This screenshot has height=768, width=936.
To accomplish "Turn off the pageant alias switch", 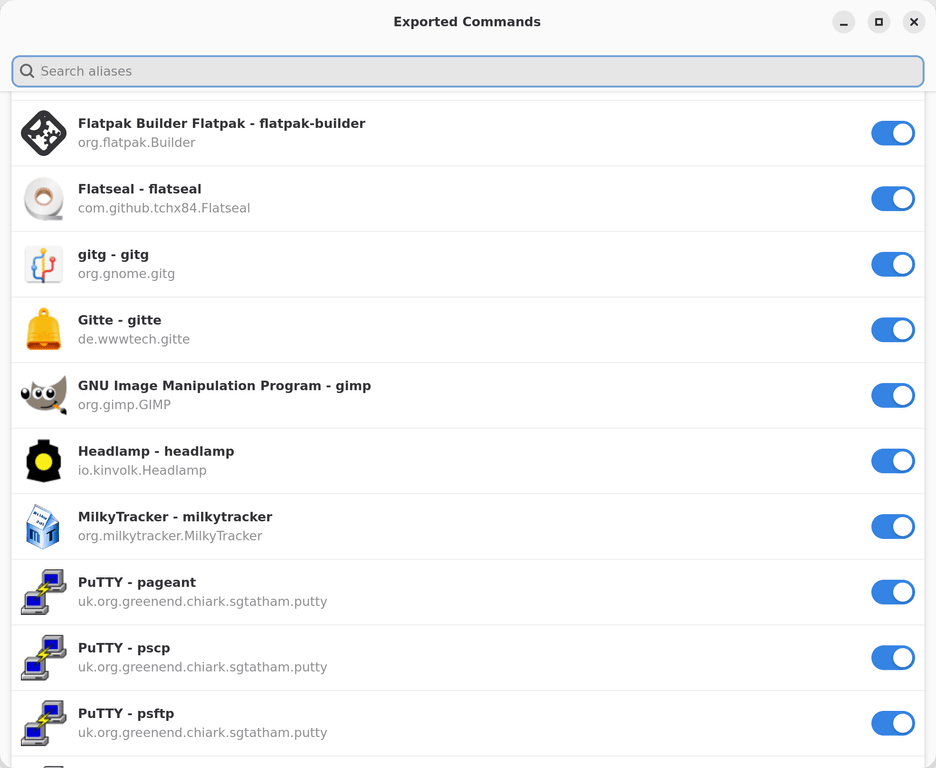I will [893, 592].
